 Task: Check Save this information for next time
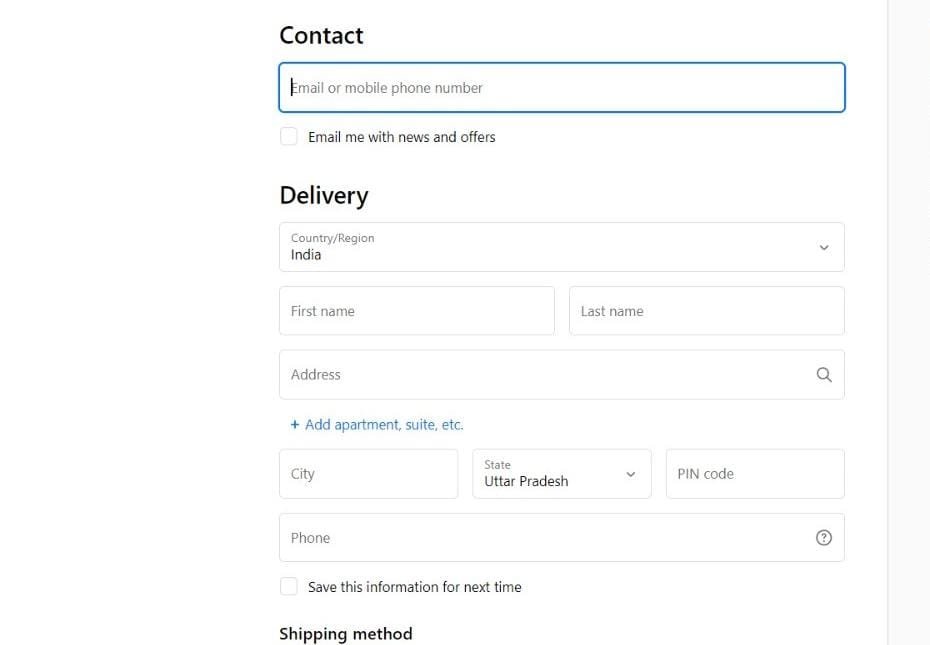289,586
